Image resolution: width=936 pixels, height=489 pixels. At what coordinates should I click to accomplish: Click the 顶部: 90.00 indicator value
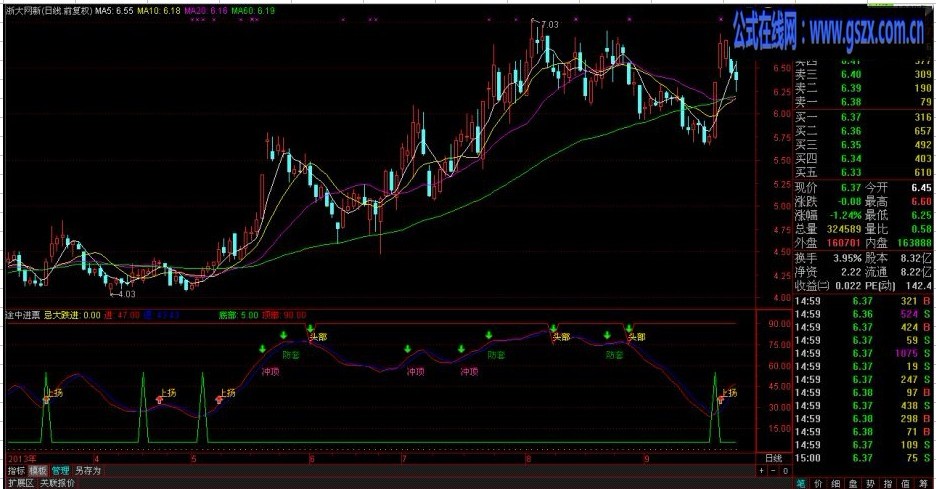284,315
